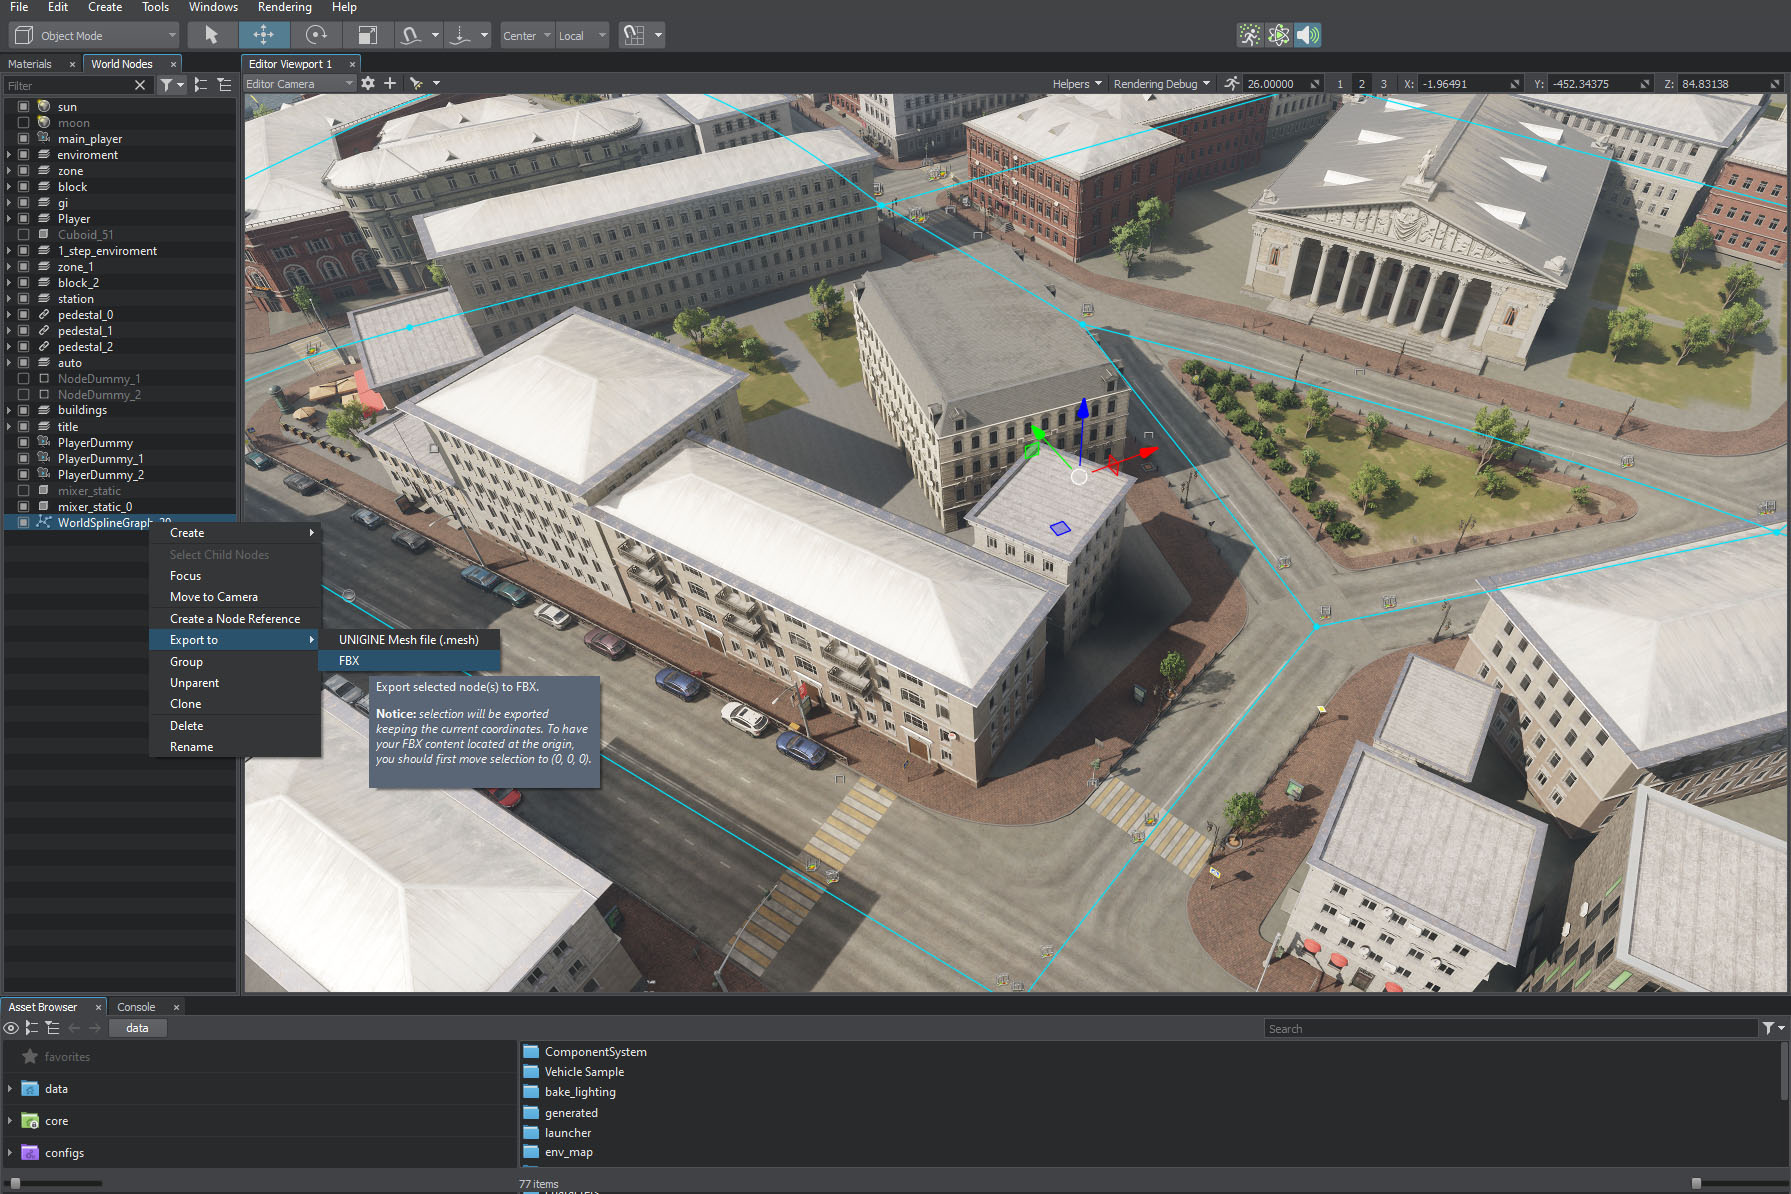Screen dimensions: 1791x1194
Task: Toggle the checkbox for Cuboid_51 node
Action: click(23, 235)
